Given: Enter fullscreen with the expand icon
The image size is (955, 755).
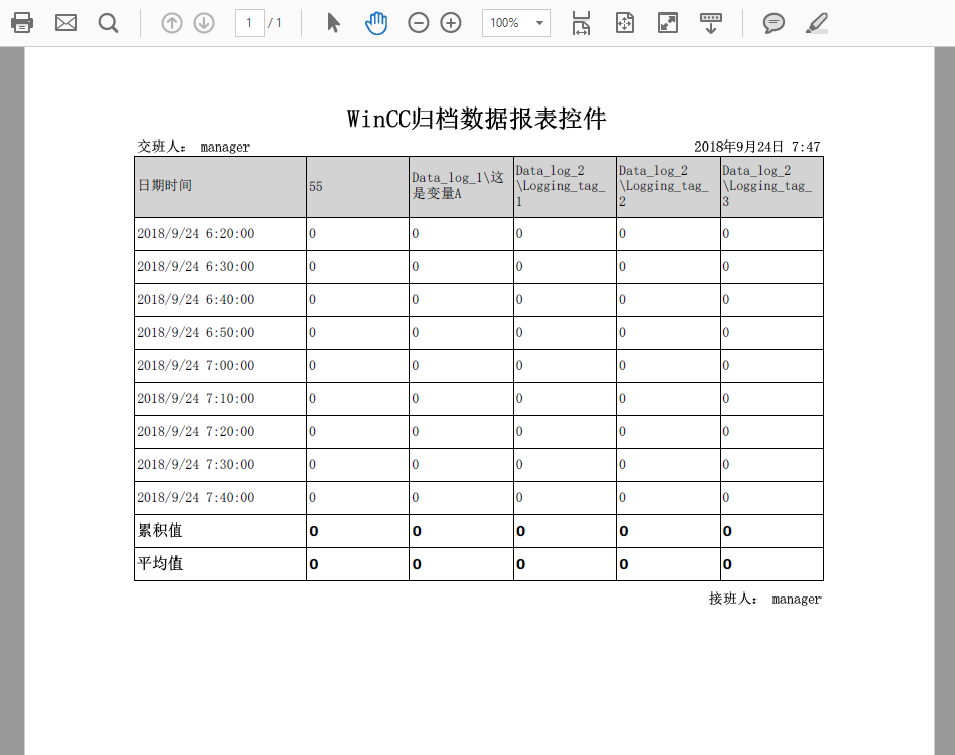Looking at the screenshot, I should tap(668, 22).
